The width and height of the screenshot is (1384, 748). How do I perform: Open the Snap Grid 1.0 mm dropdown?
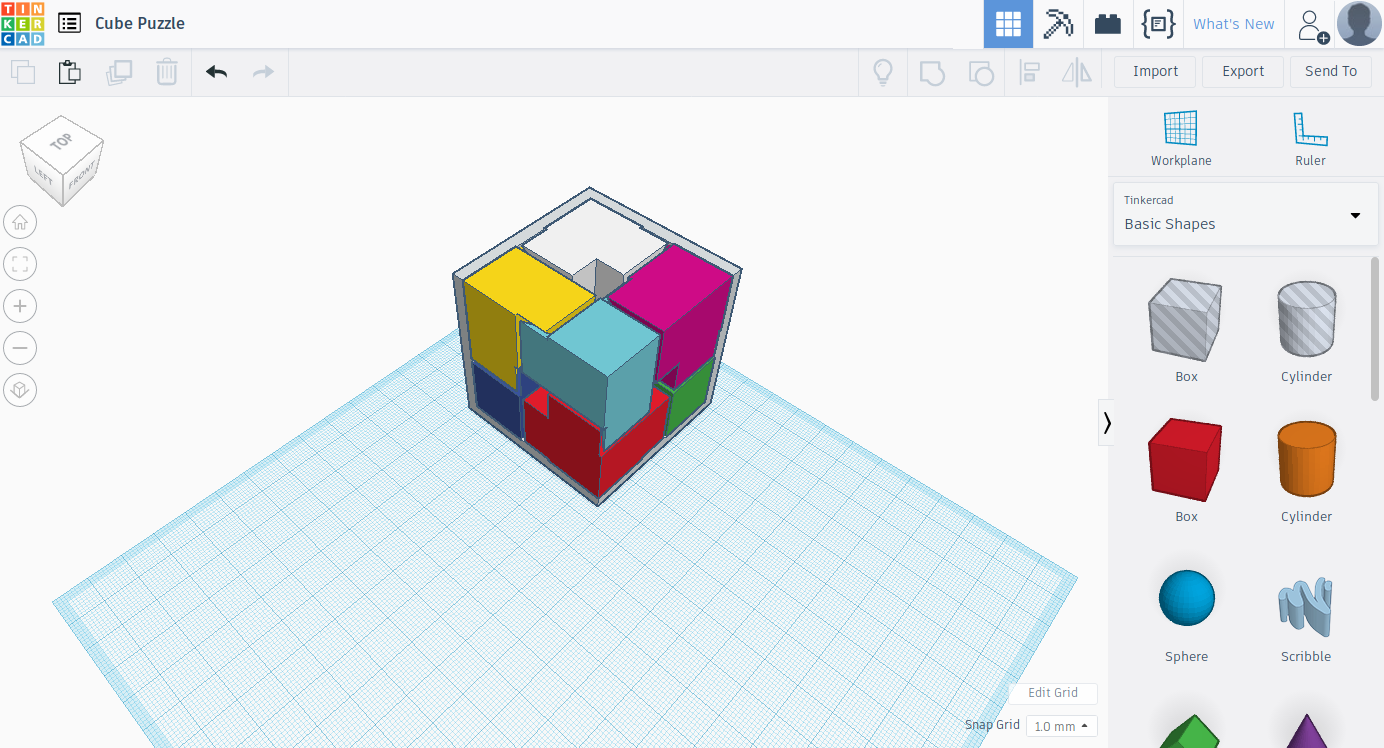(1062, 726)
